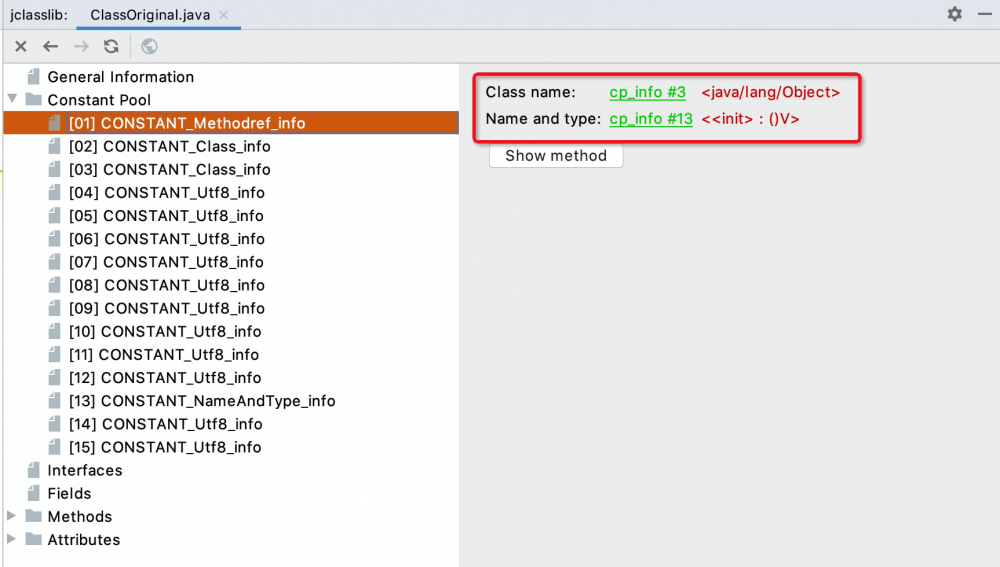1000x567 pixels.
Task: Expand the Attributes node
Action: click(11, 538)
